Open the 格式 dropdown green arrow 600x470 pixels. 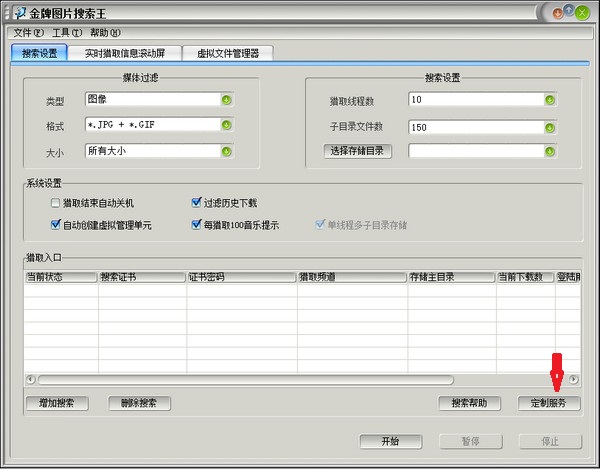pos(227,125)
